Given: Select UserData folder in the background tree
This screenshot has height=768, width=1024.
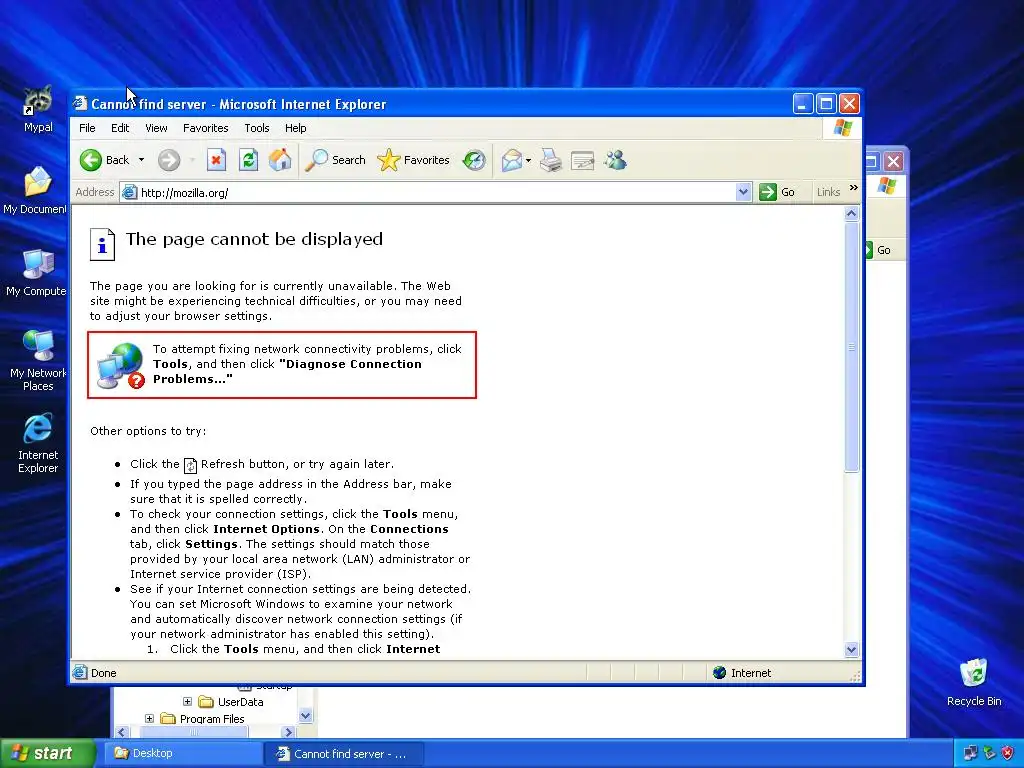Looking at the screenshot, I should [x=240, y=702].
